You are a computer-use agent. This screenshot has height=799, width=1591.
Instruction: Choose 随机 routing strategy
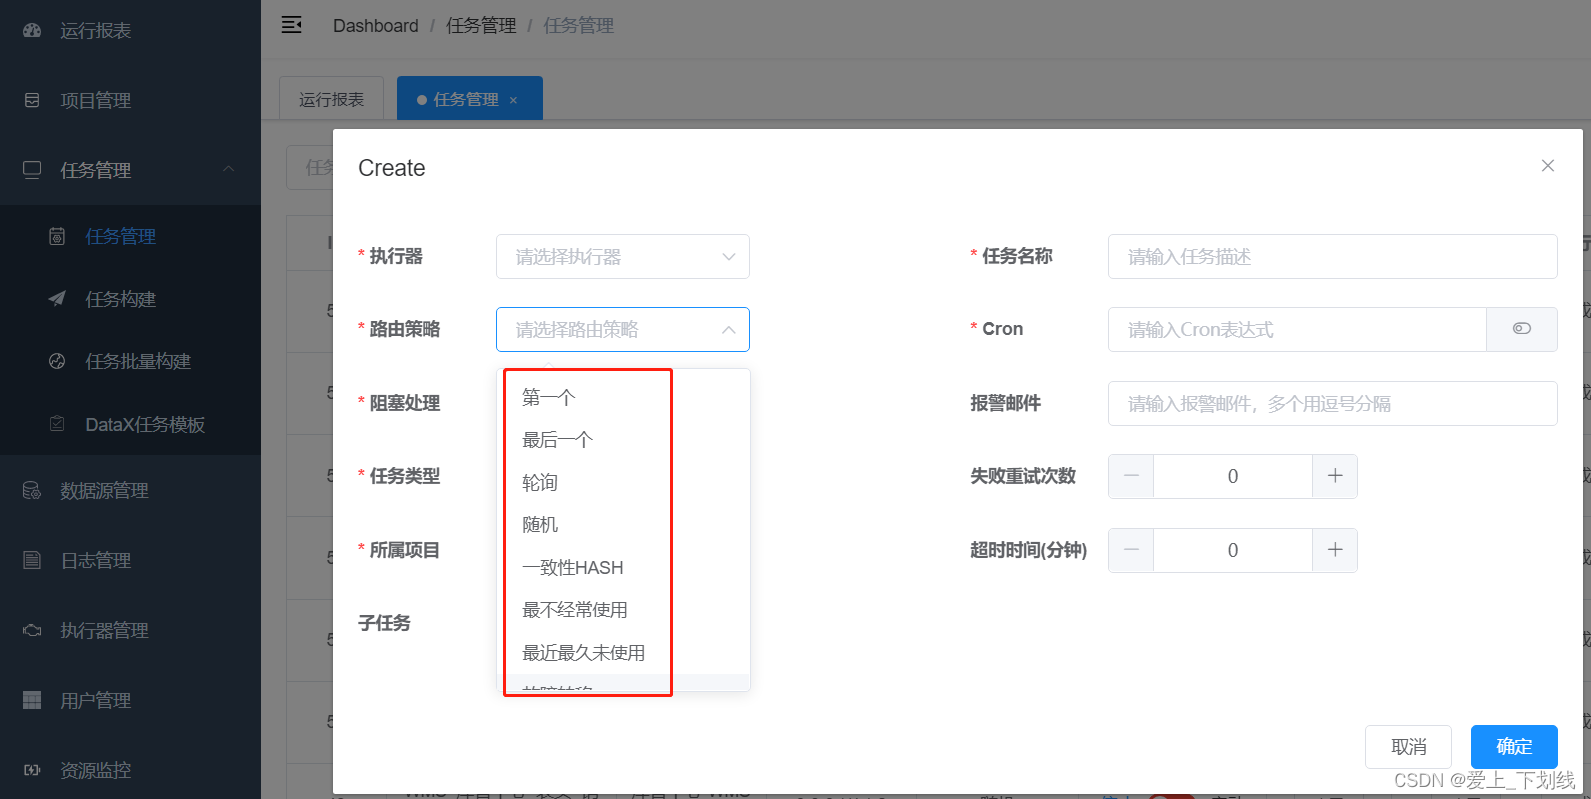[x=624, y=525]
